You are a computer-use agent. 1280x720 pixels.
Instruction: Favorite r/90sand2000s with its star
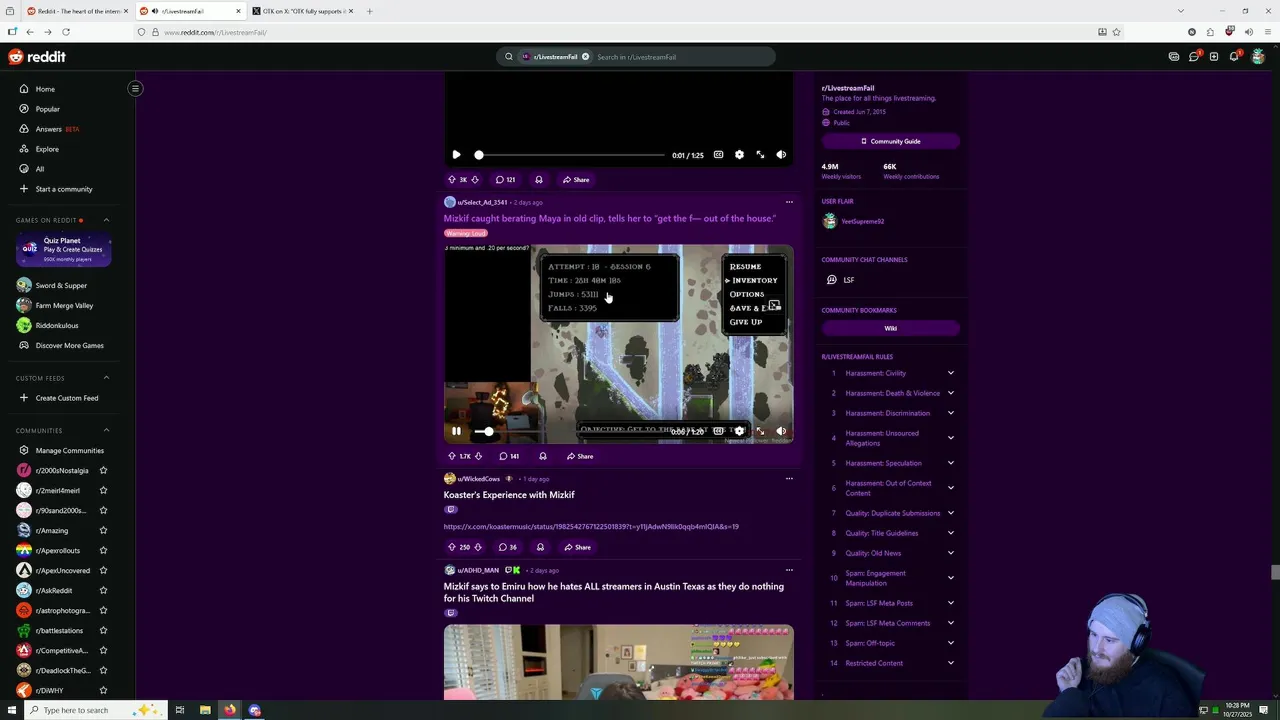pyautogui.click(x=103, y=510)
